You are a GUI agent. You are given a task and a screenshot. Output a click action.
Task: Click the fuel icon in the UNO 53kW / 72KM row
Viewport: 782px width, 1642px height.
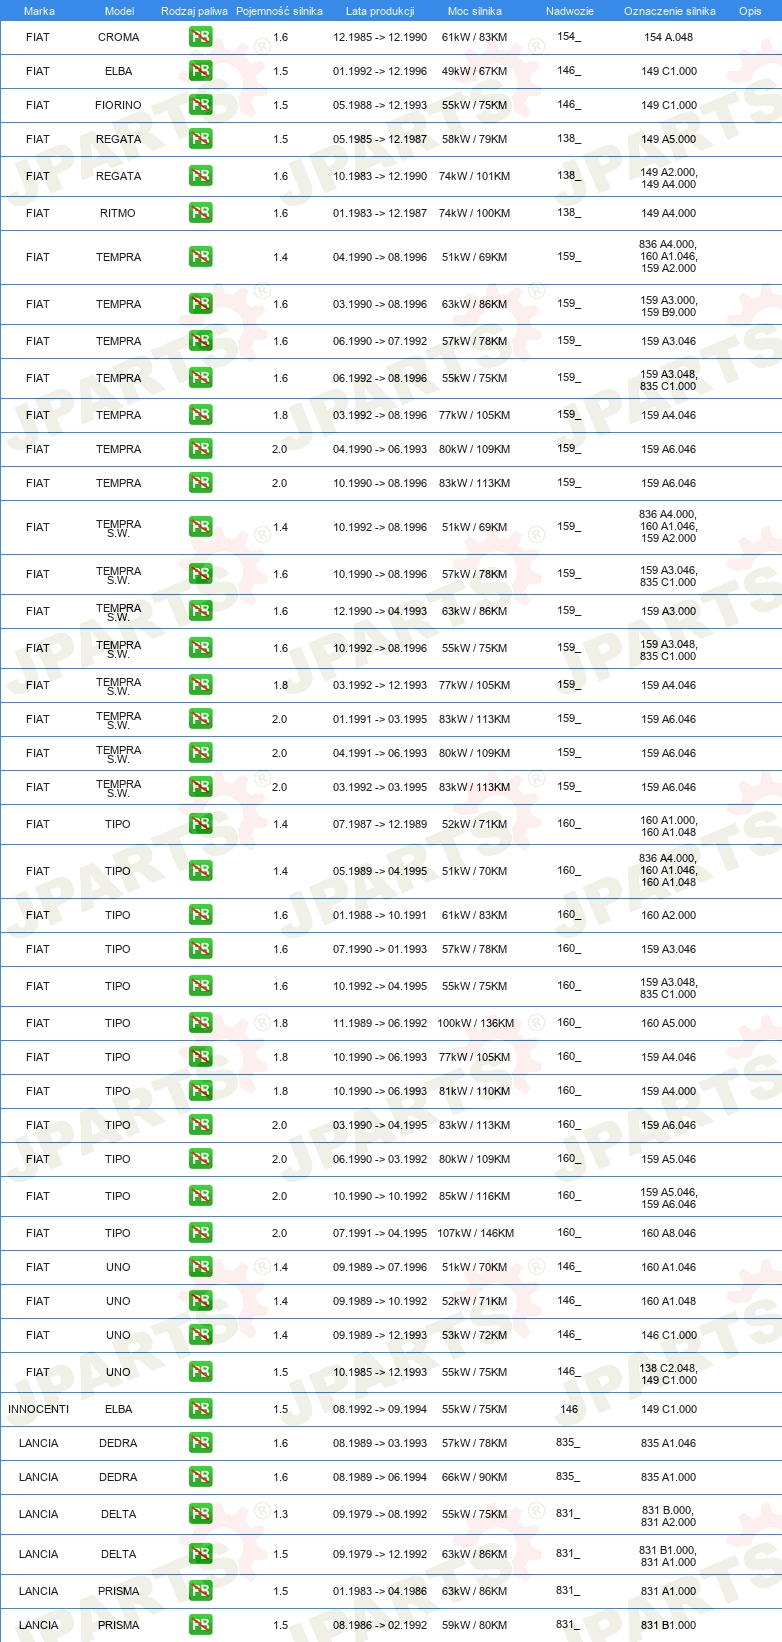pyautogui.click(x=201, y=1335)
